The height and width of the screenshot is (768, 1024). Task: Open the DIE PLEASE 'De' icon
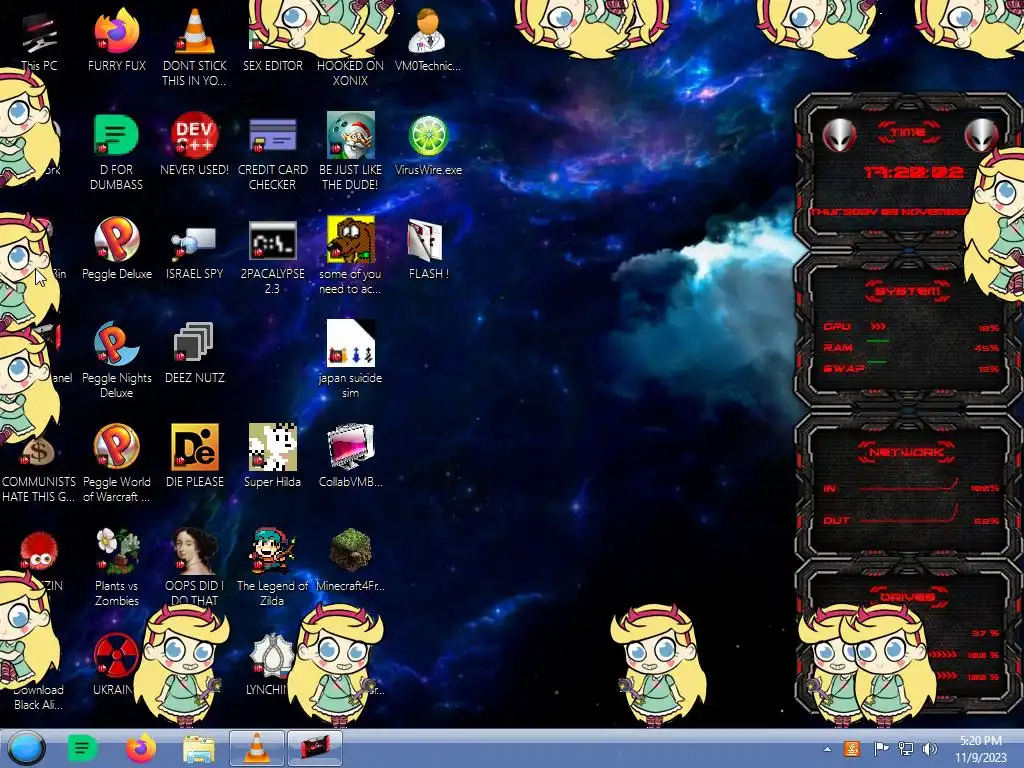click(195, 456)
